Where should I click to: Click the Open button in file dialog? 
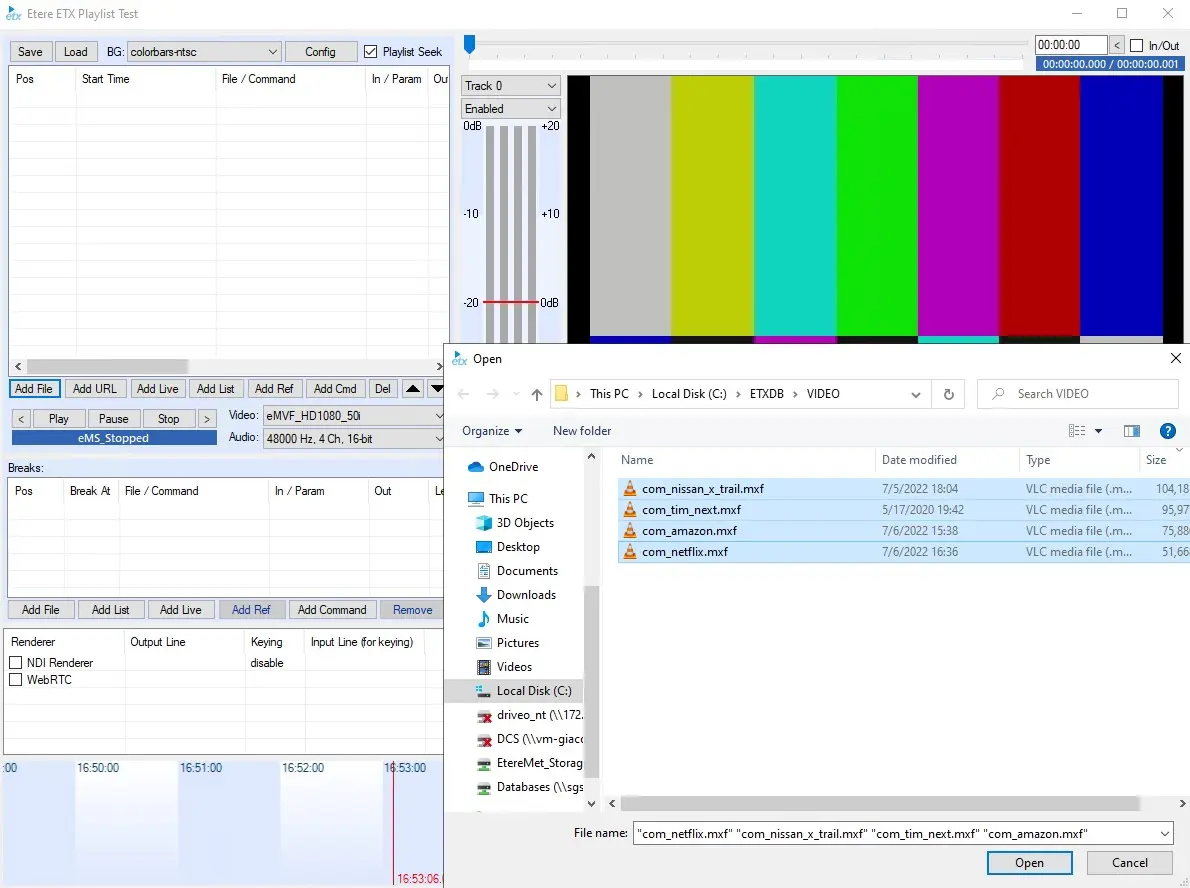click(x=1029, y=863)
